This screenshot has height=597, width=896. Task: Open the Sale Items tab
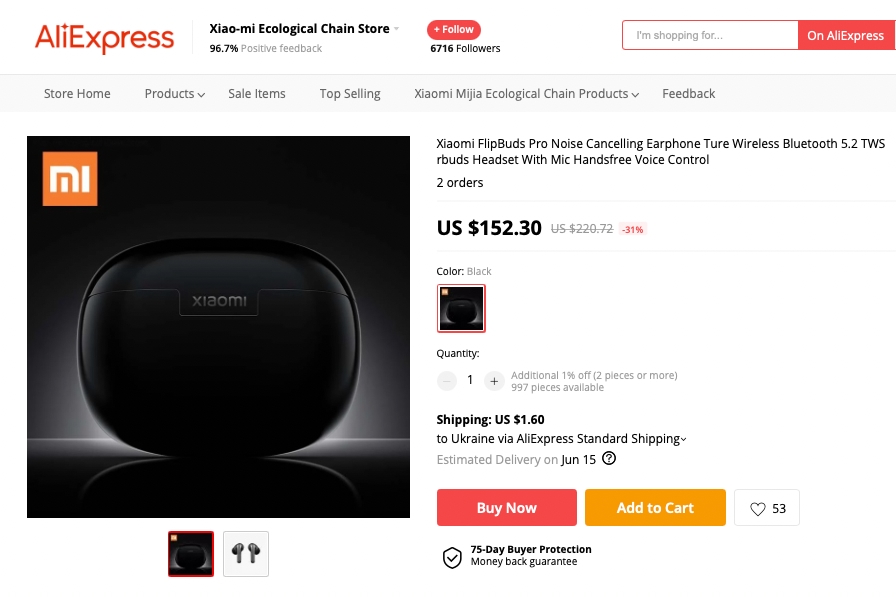pos(257,94)
